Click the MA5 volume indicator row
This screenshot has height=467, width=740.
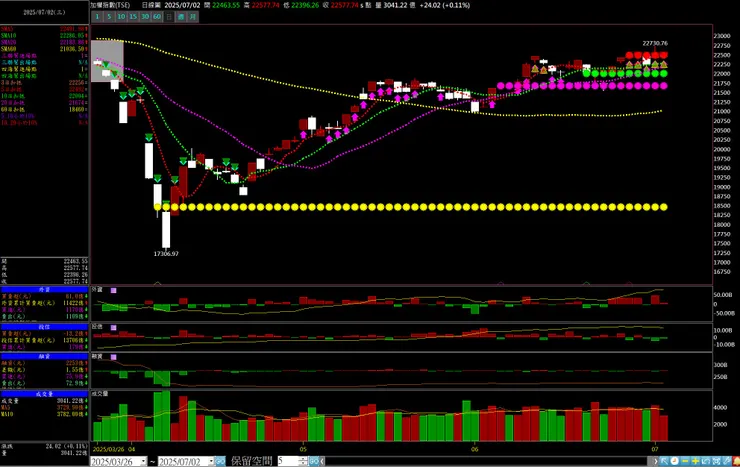(44, 407)
